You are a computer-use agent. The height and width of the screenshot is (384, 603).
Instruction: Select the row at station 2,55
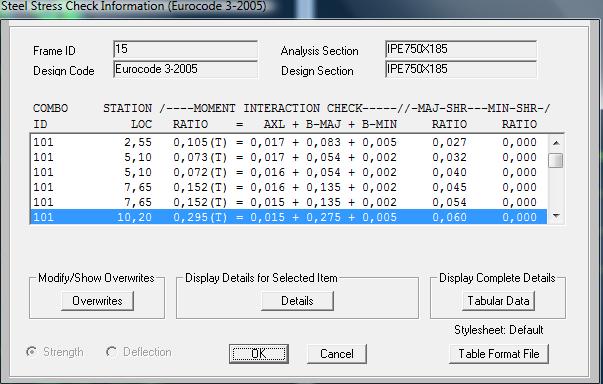pyautogui.click(x=288, y=142)
